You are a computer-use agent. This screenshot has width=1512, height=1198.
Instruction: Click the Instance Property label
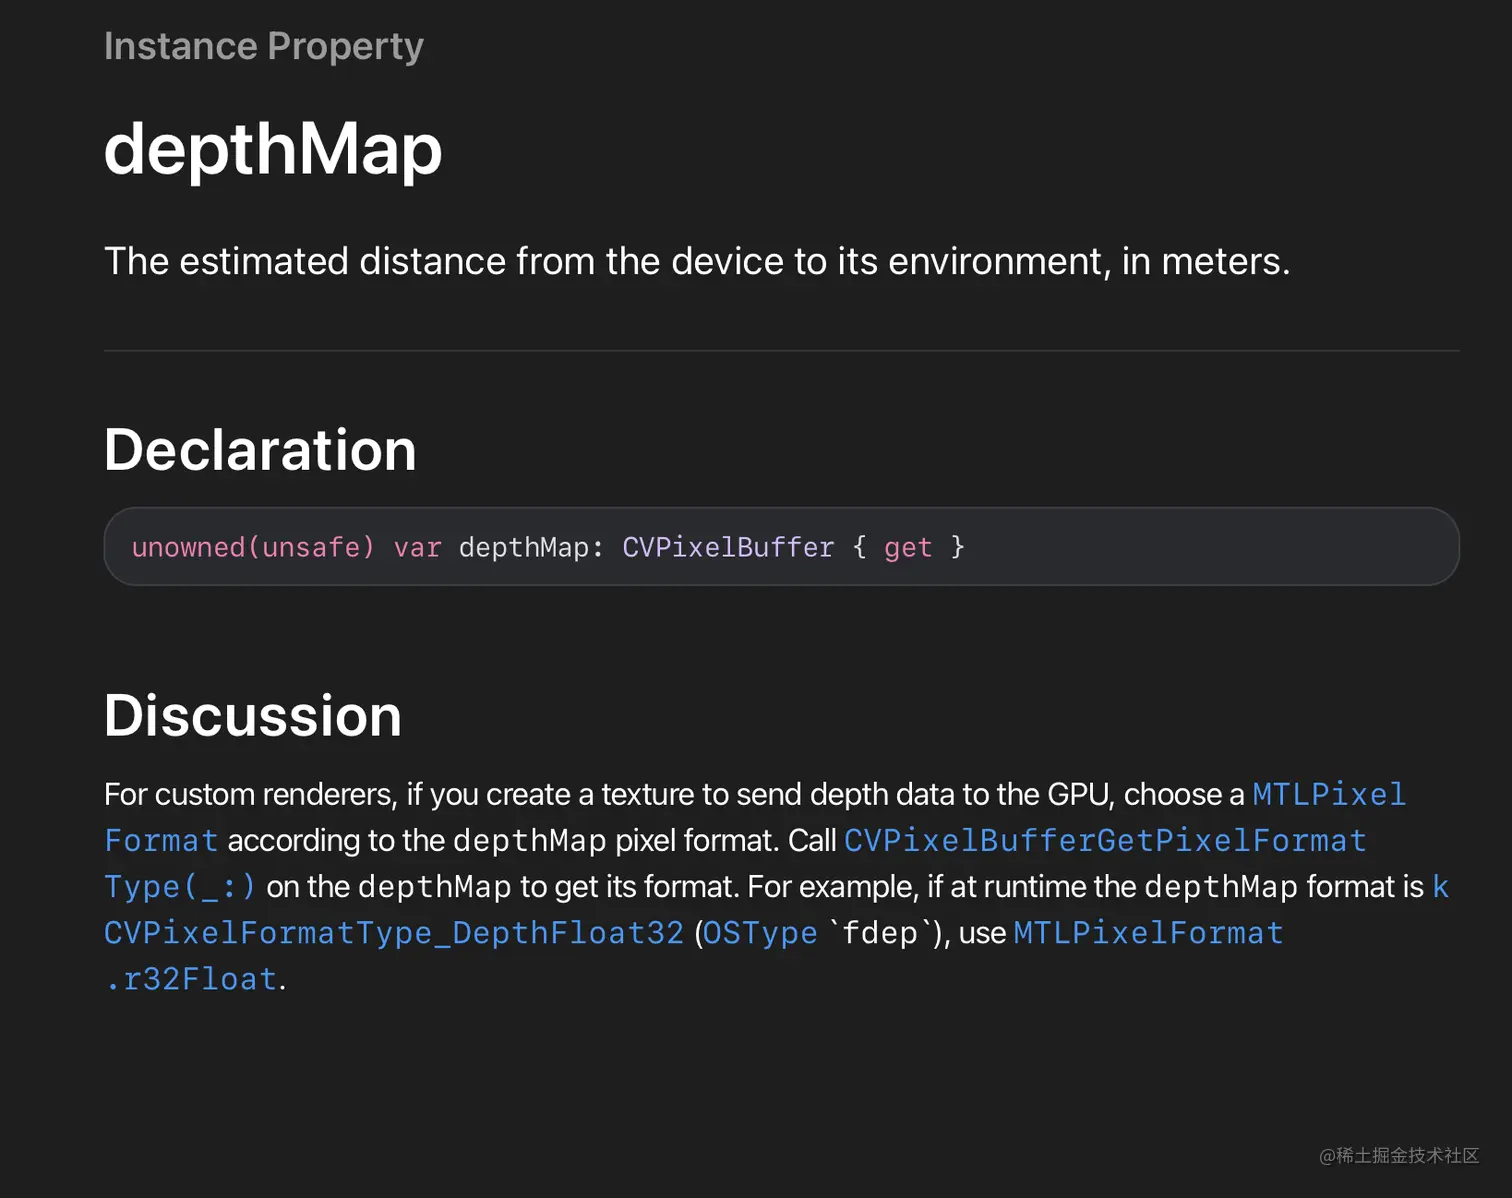(x=264, y=46)
